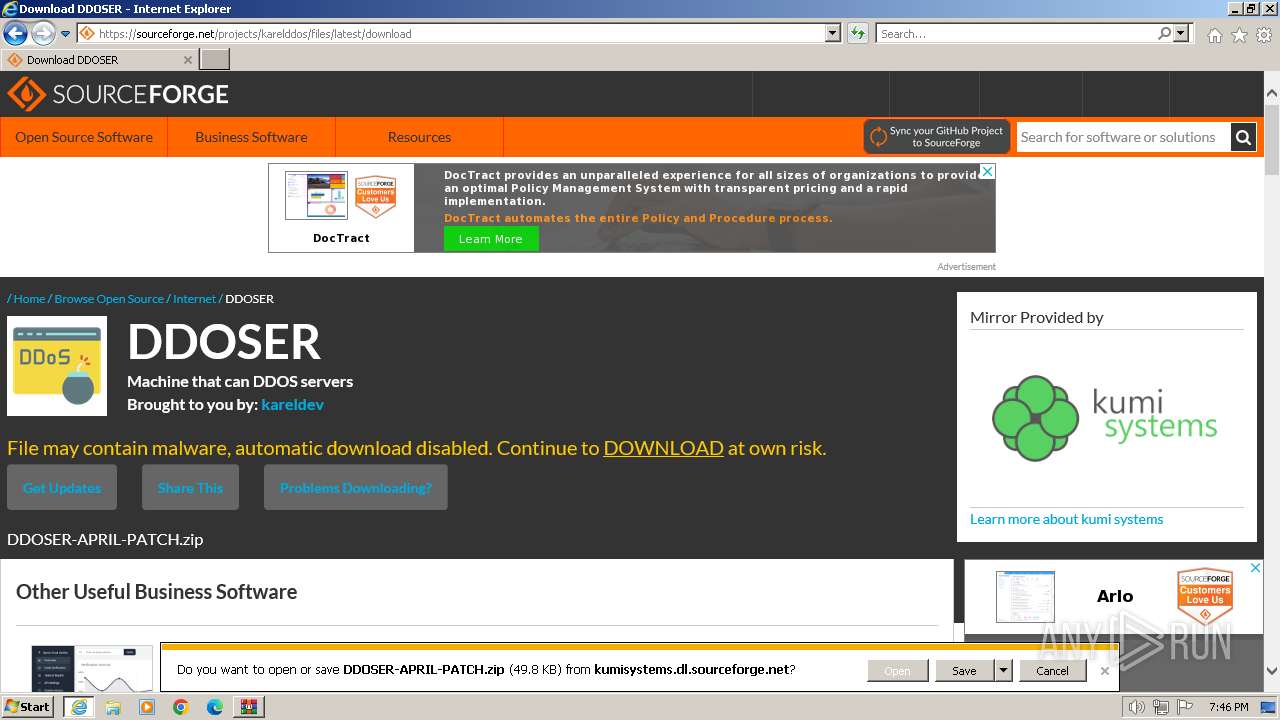Screen dimensions: 1280x720
Task: Click the network tray icon
Action: 1160,707
